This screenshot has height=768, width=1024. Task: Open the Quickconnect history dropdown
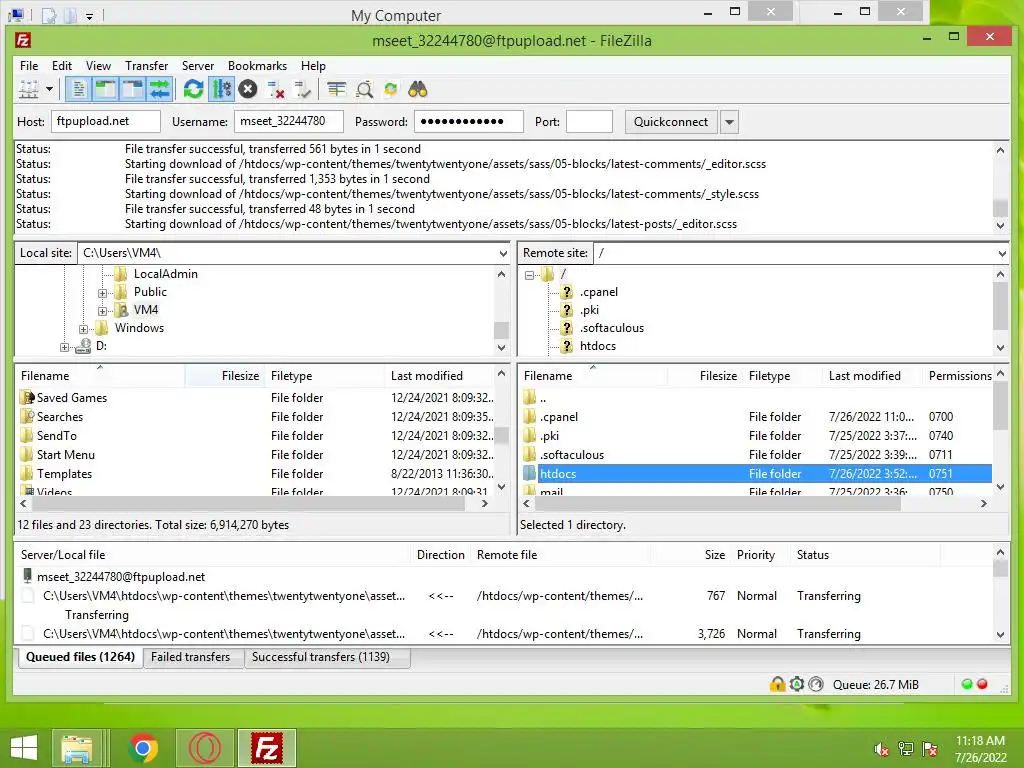(x=729, y=121)
